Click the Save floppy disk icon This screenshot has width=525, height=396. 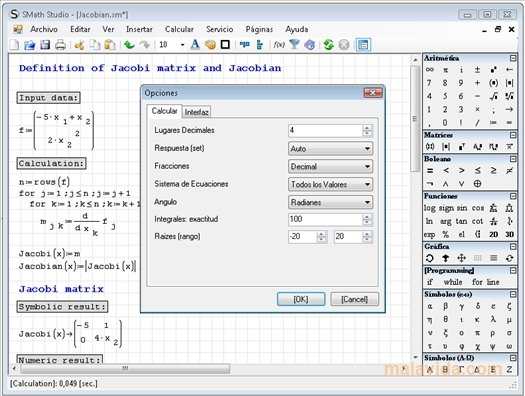point(45,45)
